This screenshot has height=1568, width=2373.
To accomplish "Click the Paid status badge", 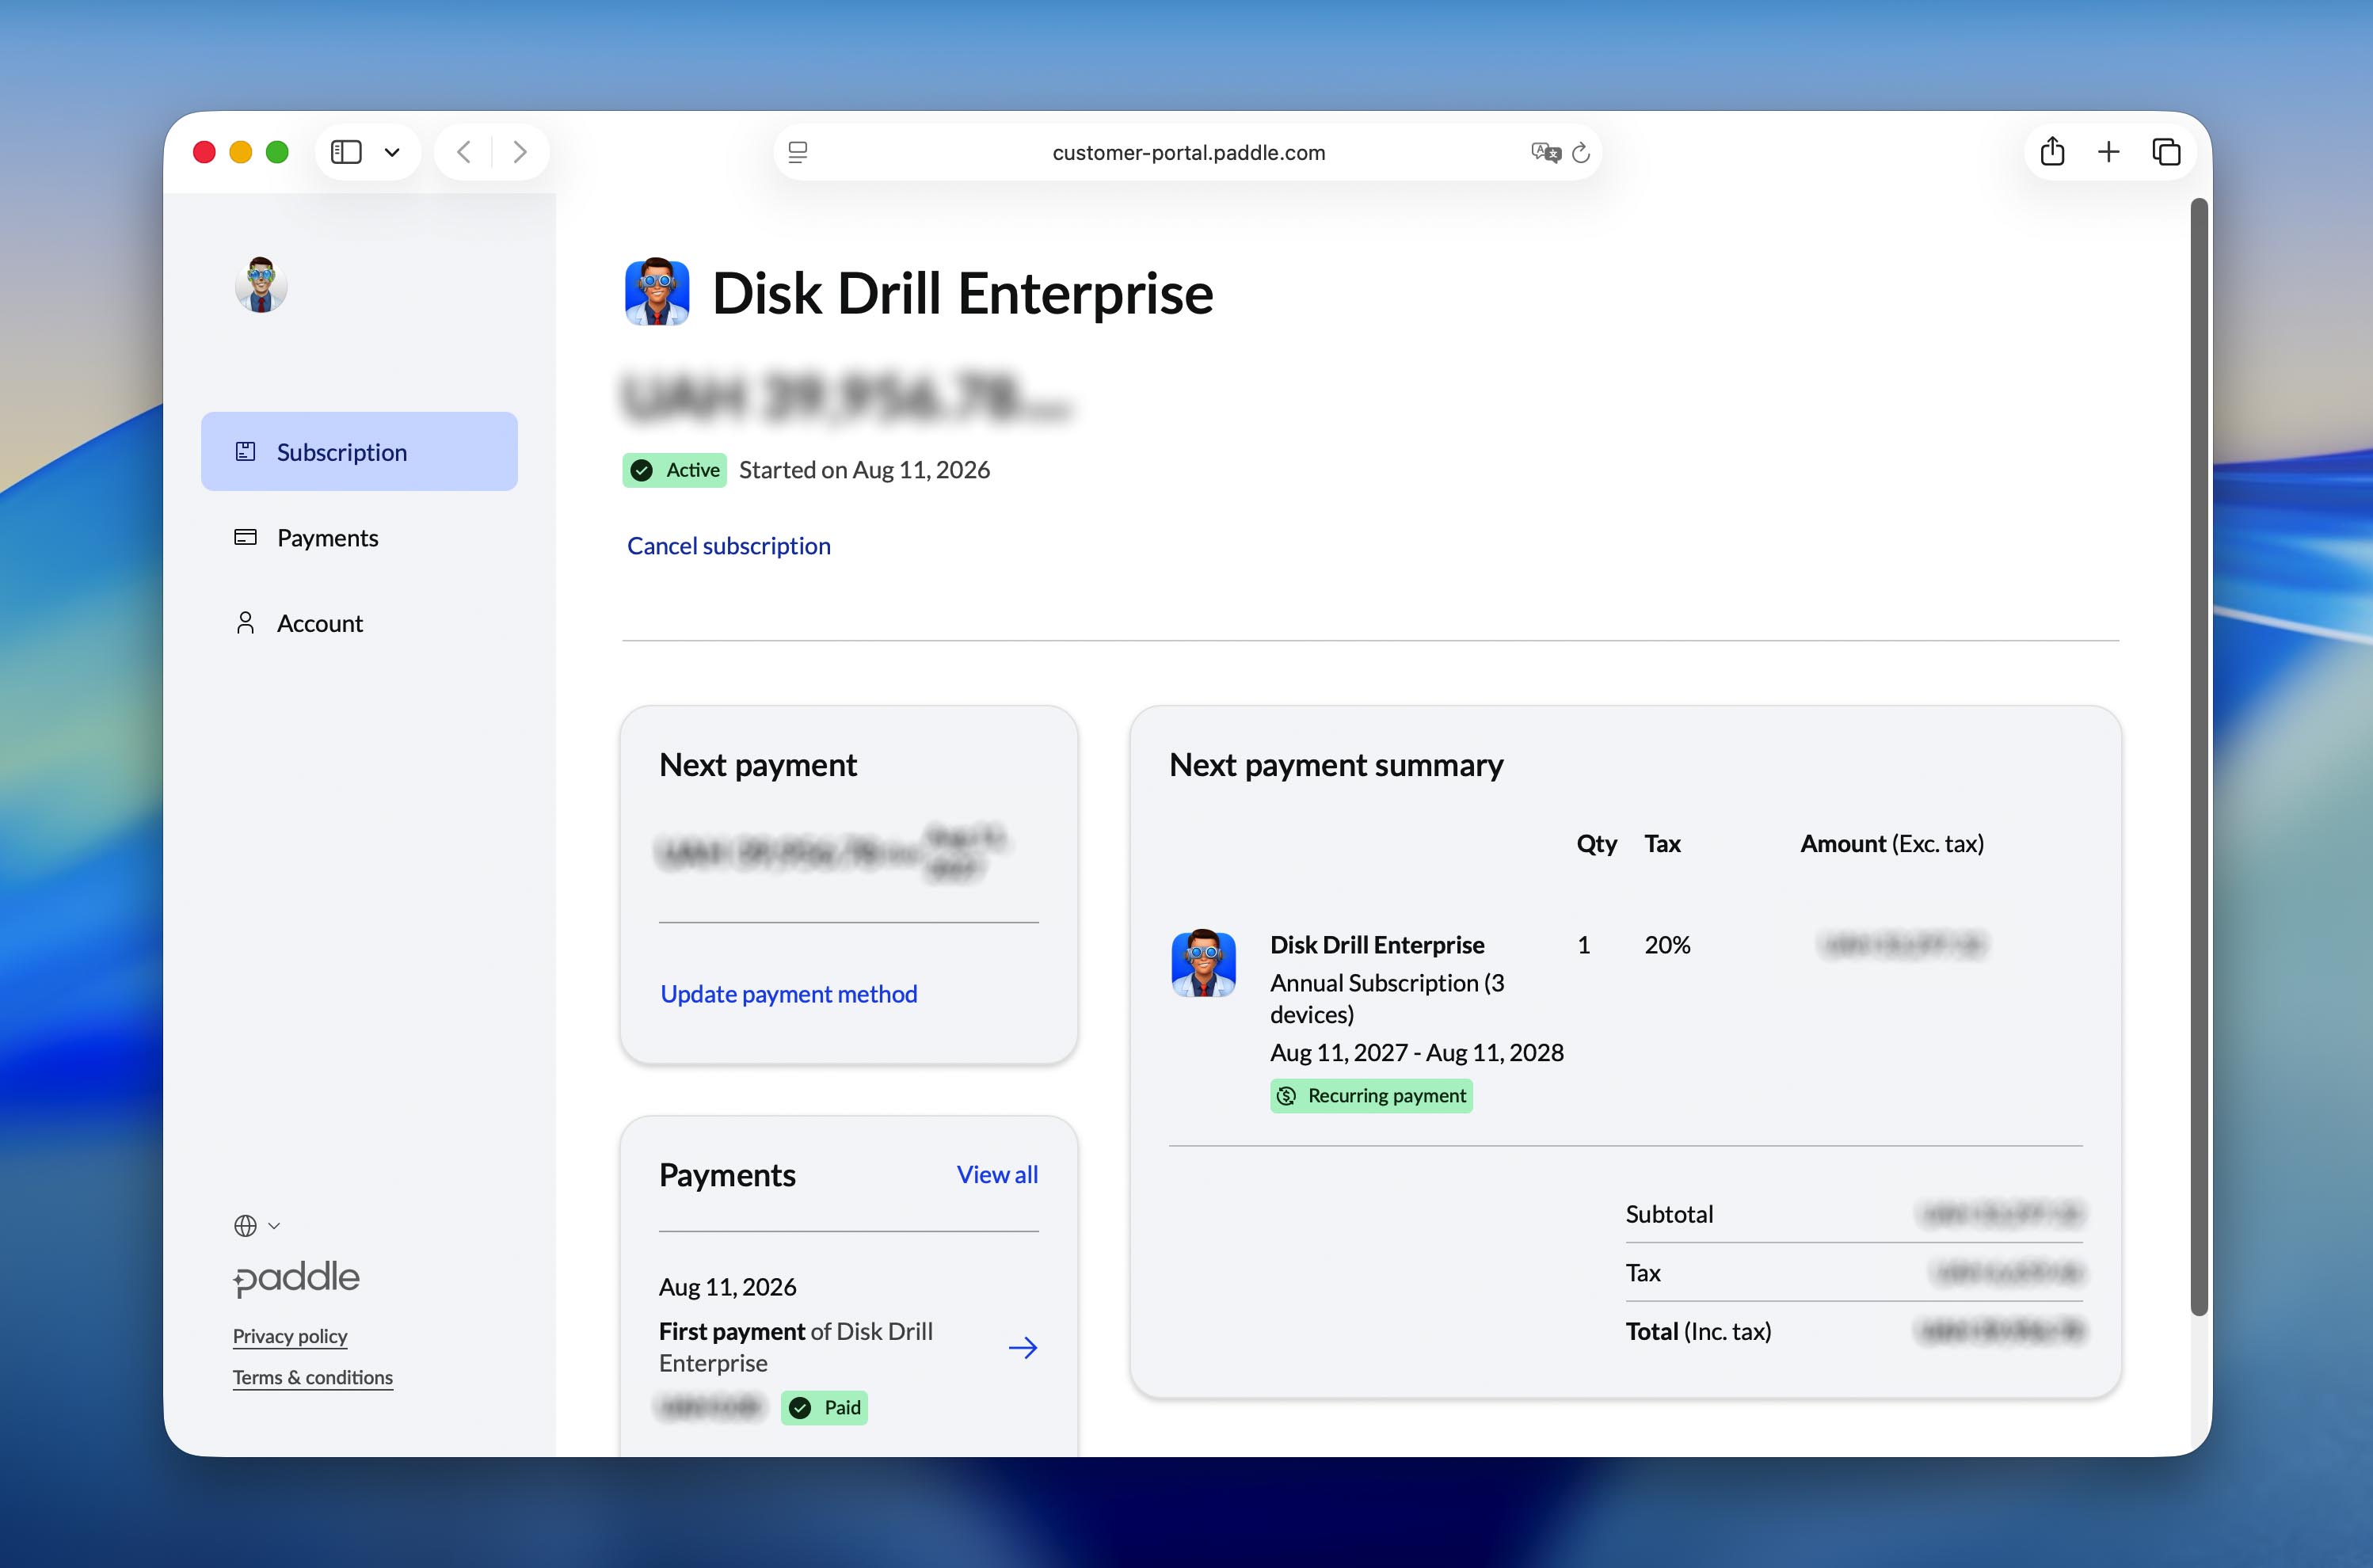I will click(x=824, y=1407).
